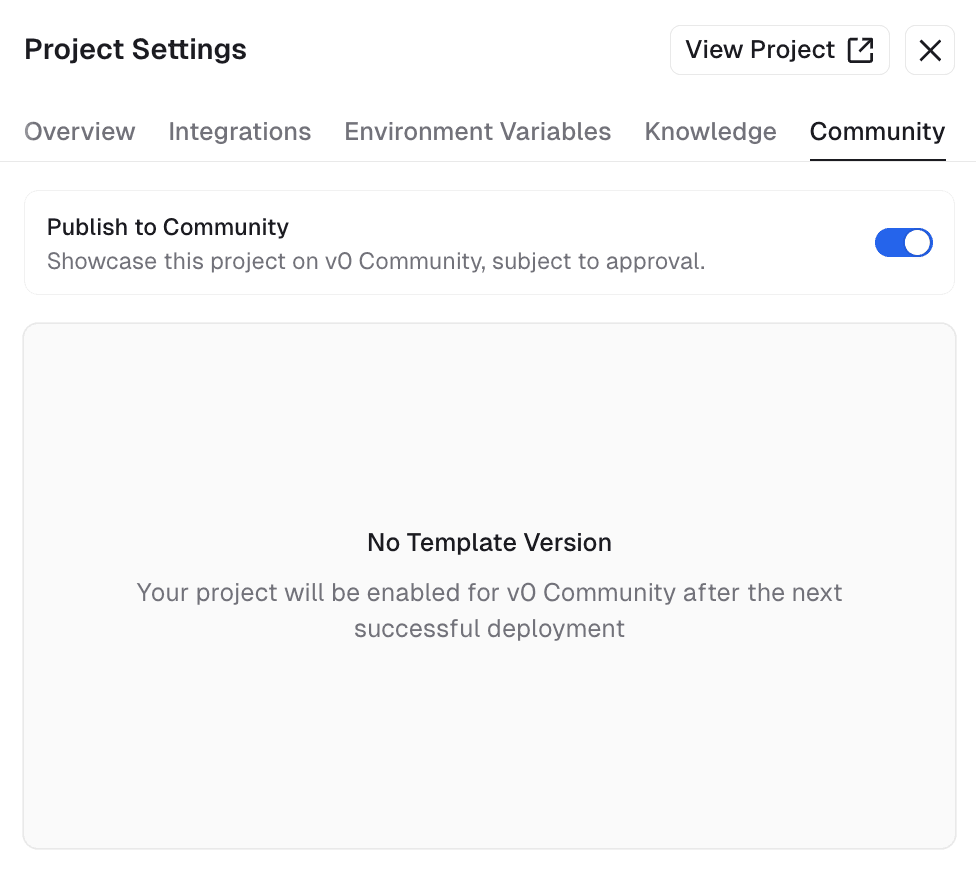Image resolution: width=976 pixels, height=884 pixels.
Task: Switch to the Overview tab
Action: (79, 131)
